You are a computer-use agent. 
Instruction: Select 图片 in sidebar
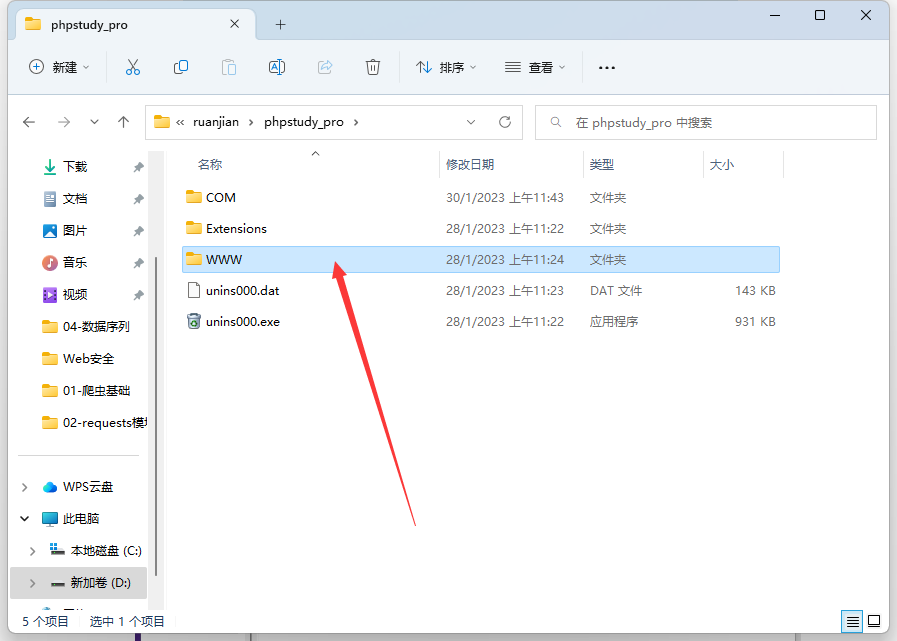pyautogui.click(x=75, y=231)
